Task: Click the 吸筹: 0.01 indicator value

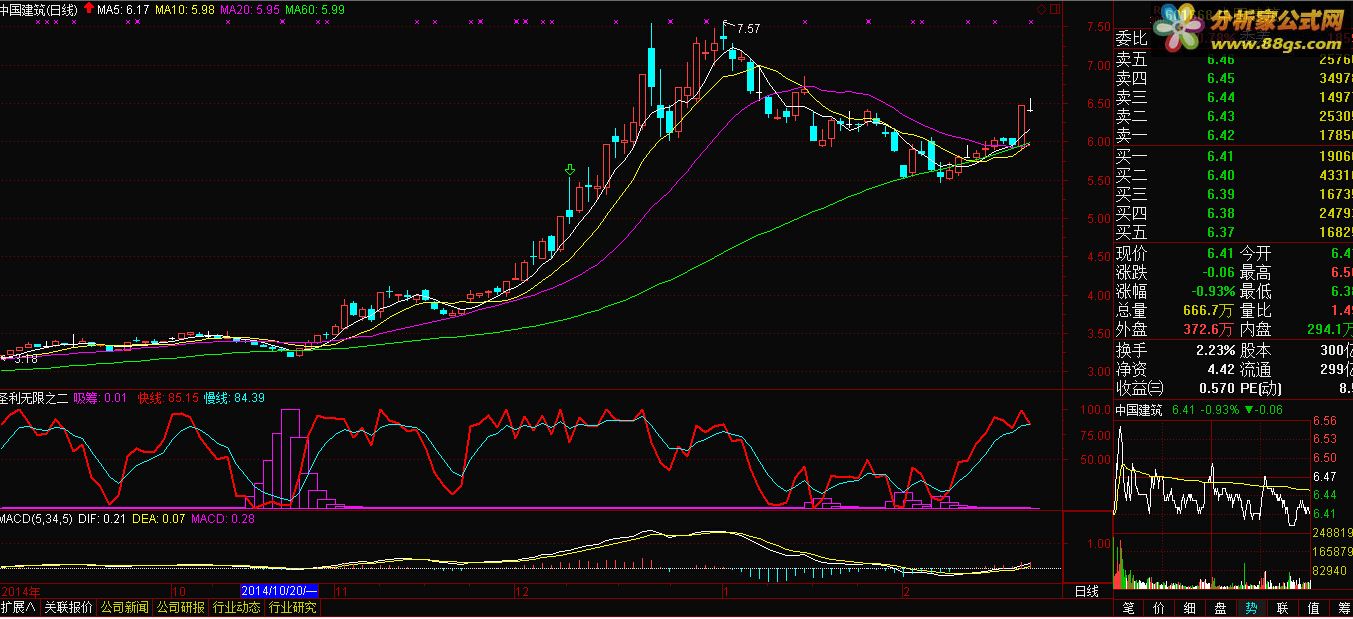Action: pos(100,398)
